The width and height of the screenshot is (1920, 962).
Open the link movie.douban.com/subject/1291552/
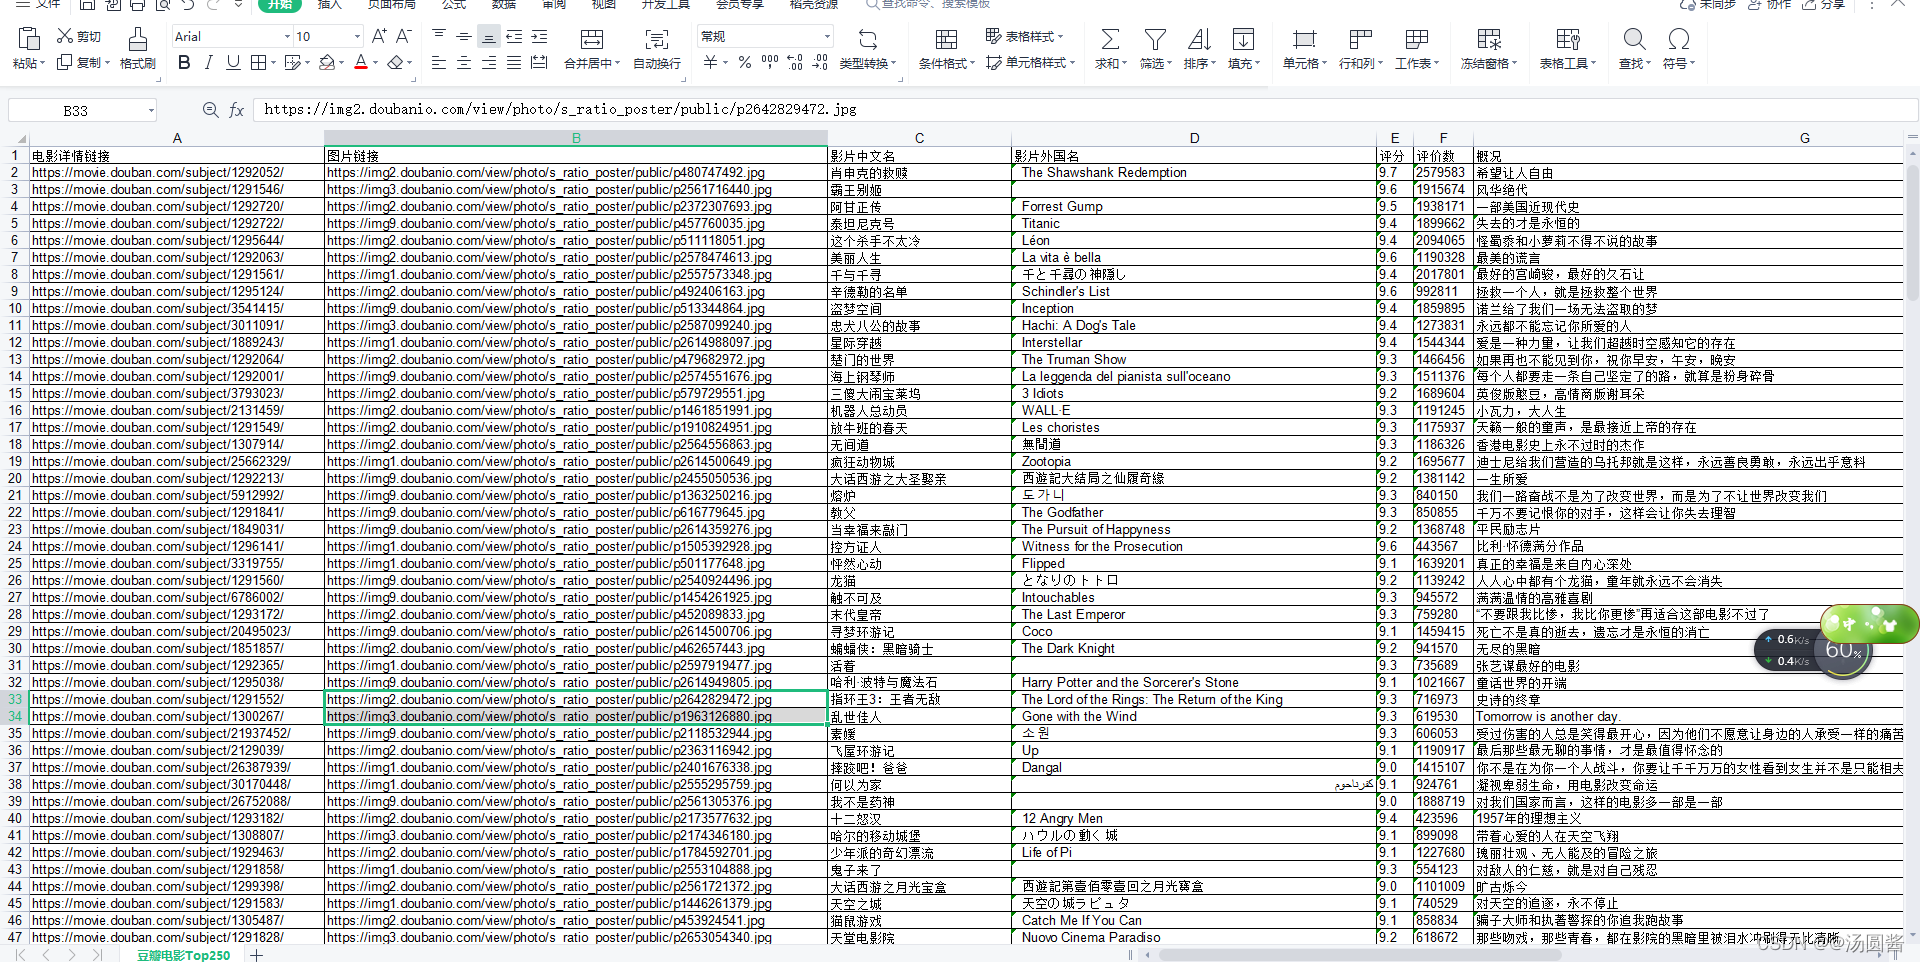[x=157, y=699]
